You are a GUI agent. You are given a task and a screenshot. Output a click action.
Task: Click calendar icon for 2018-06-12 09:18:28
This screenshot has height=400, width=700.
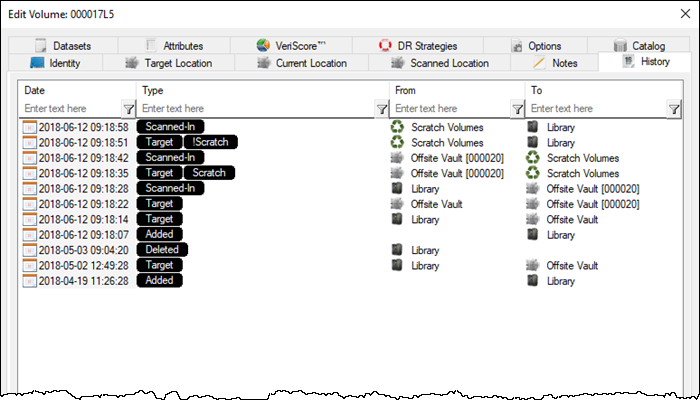tap(29, 189)
